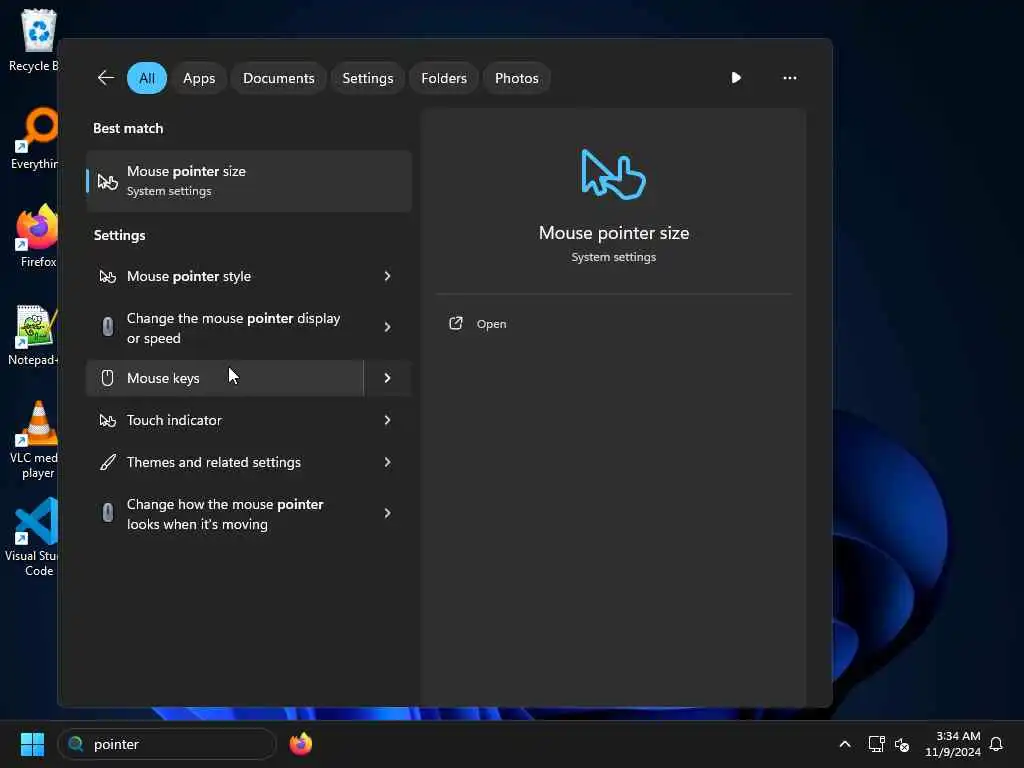Viewport: 1024px width, 768px height.
Task: Select the All filter tab
Action: coord(147,78)
